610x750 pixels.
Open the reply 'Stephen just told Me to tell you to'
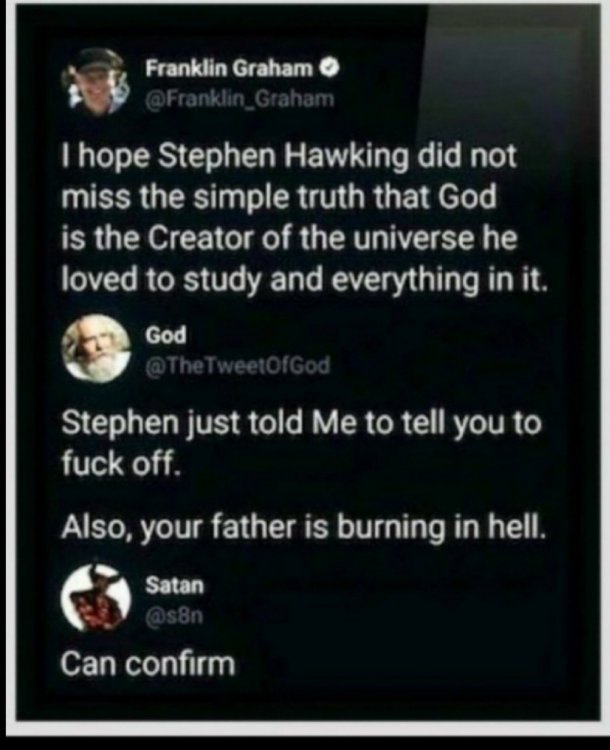click(301, 425)
